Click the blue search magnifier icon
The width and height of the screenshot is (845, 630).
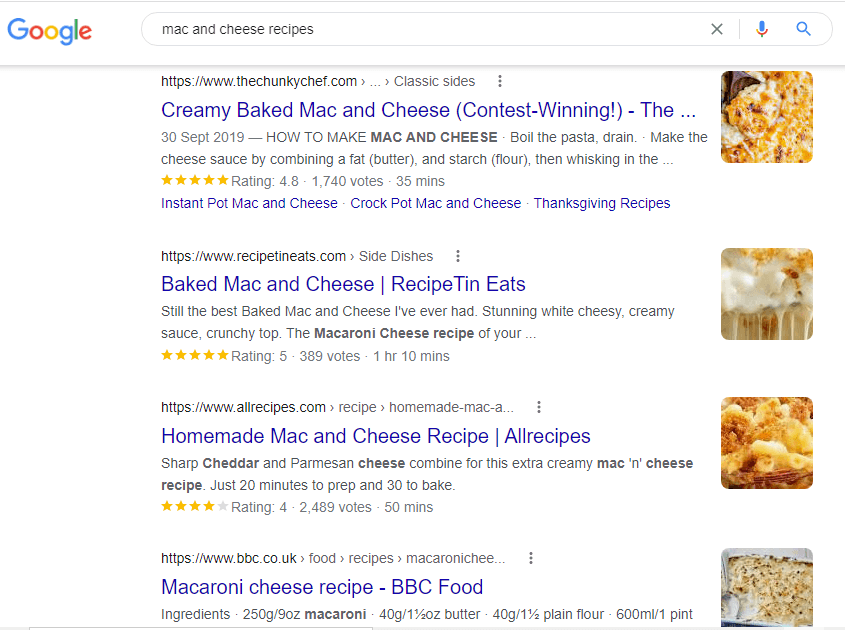click(803, 29)
